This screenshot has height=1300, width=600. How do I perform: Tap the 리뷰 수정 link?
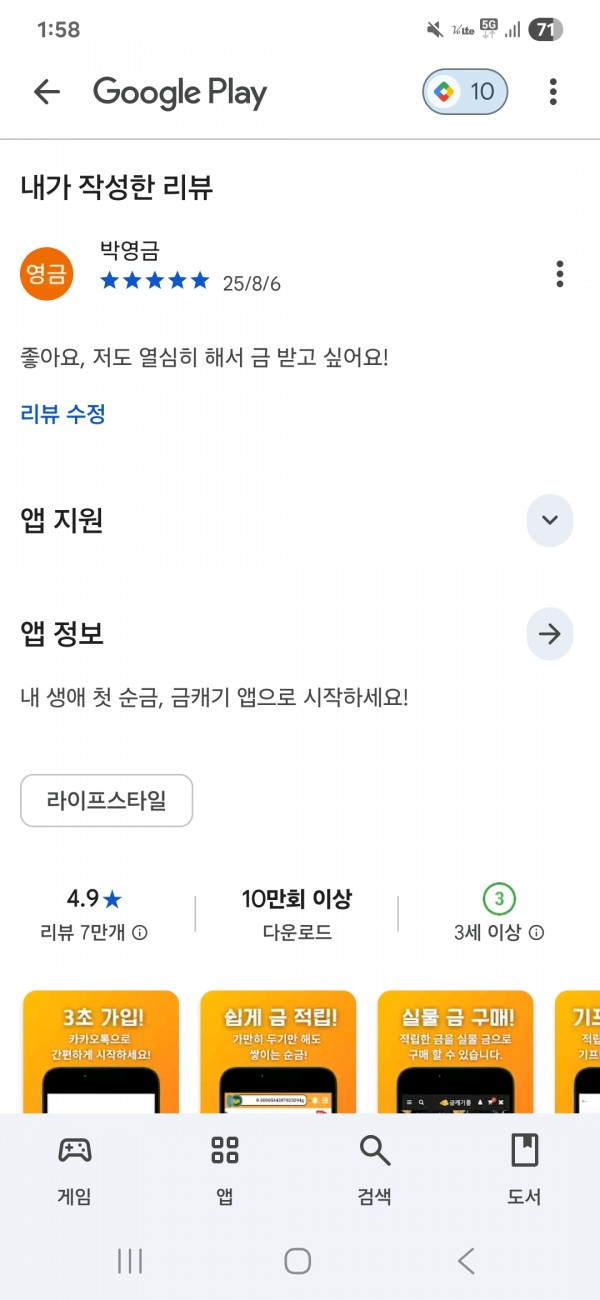[63, 413]
